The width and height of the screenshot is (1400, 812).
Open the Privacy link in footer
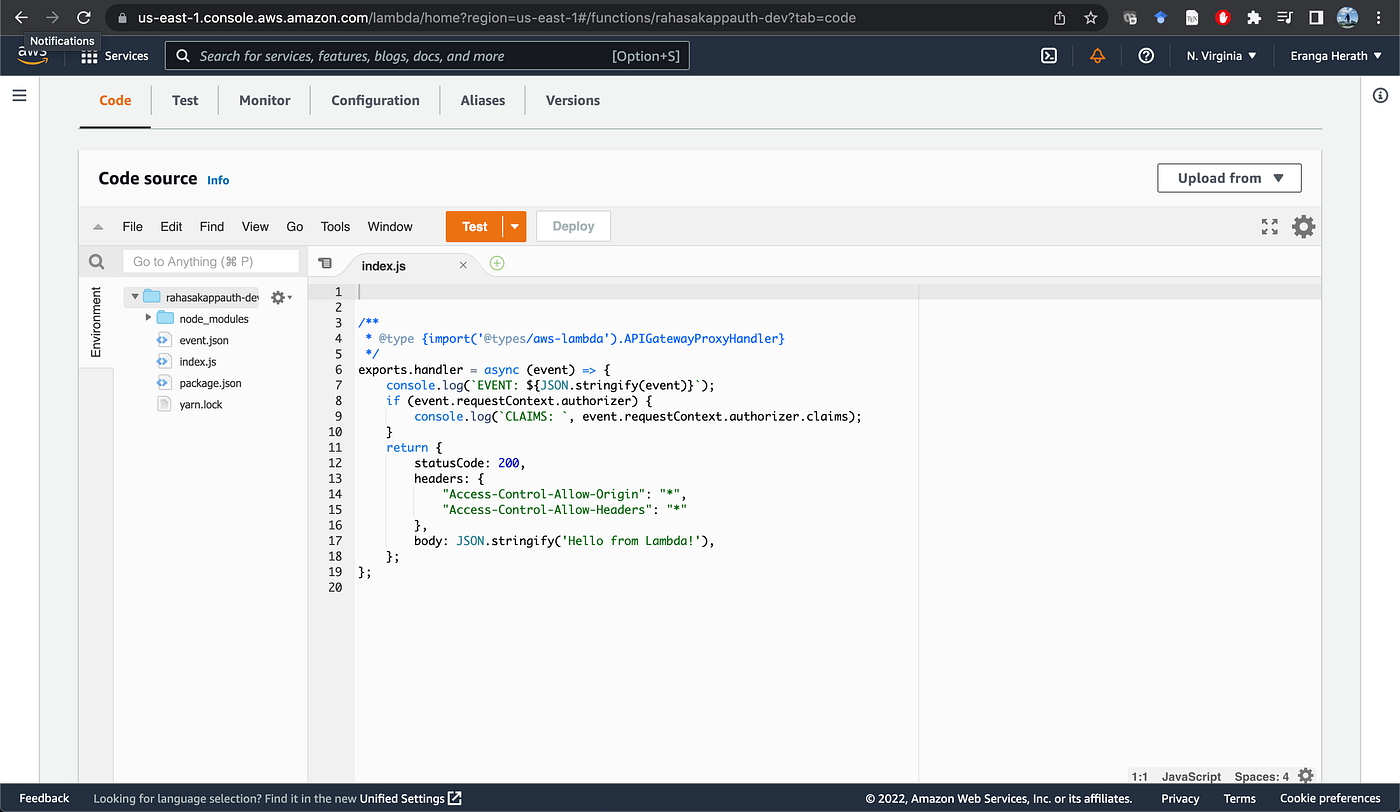coord(1180,798)
